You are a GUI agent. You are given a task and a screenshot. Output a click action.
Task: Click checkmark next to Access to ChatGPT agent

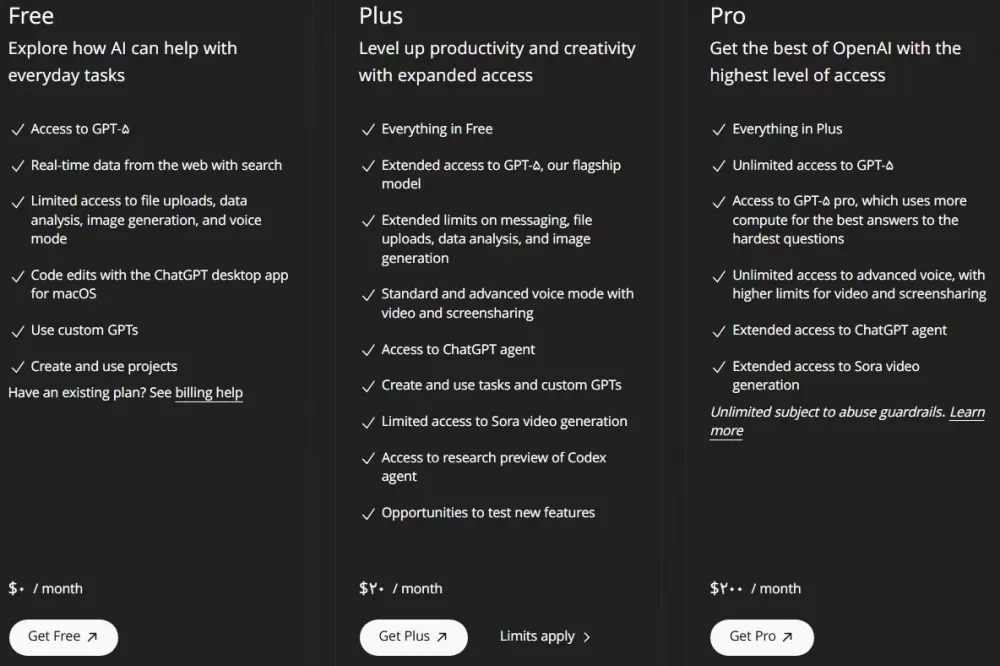click(x=368, y=351)
